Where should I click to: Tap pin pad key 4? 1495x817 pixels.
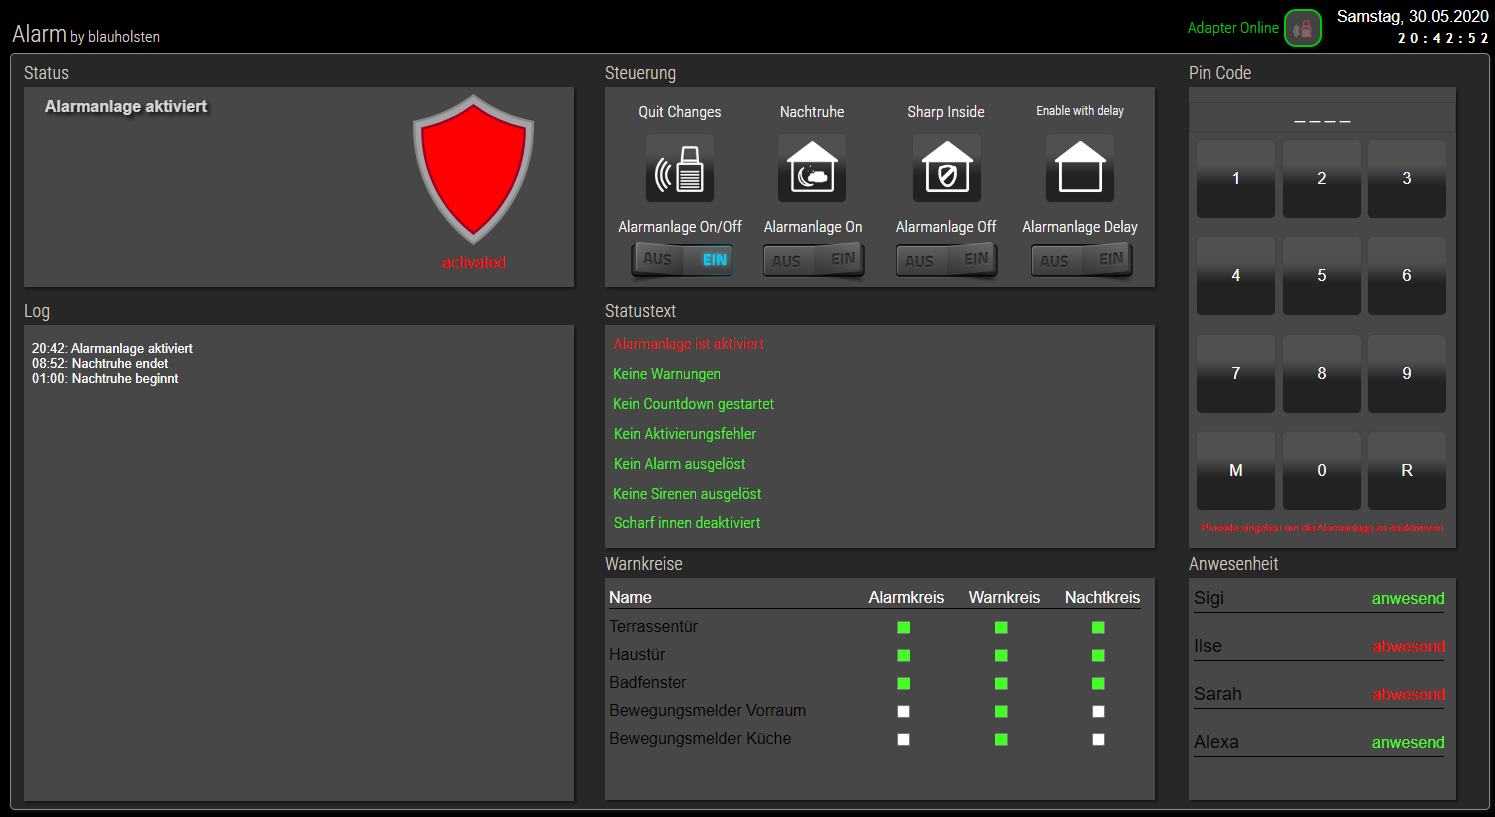pyautogui.click(x=1236, y=276)
